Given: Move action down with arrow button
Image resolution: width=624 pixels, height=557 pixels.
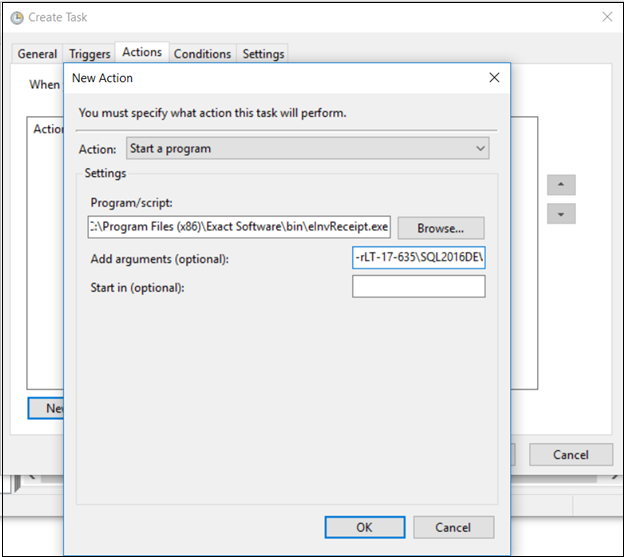Looking at the screenshot, I should (561, 214).
